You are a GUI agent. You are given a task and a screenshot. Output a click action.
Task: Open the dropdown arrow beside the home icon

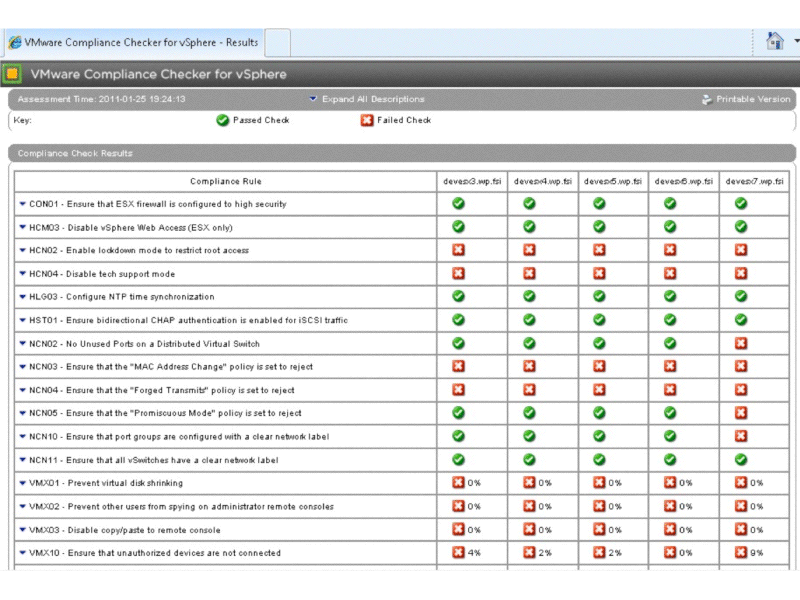[x=796, y=41]
